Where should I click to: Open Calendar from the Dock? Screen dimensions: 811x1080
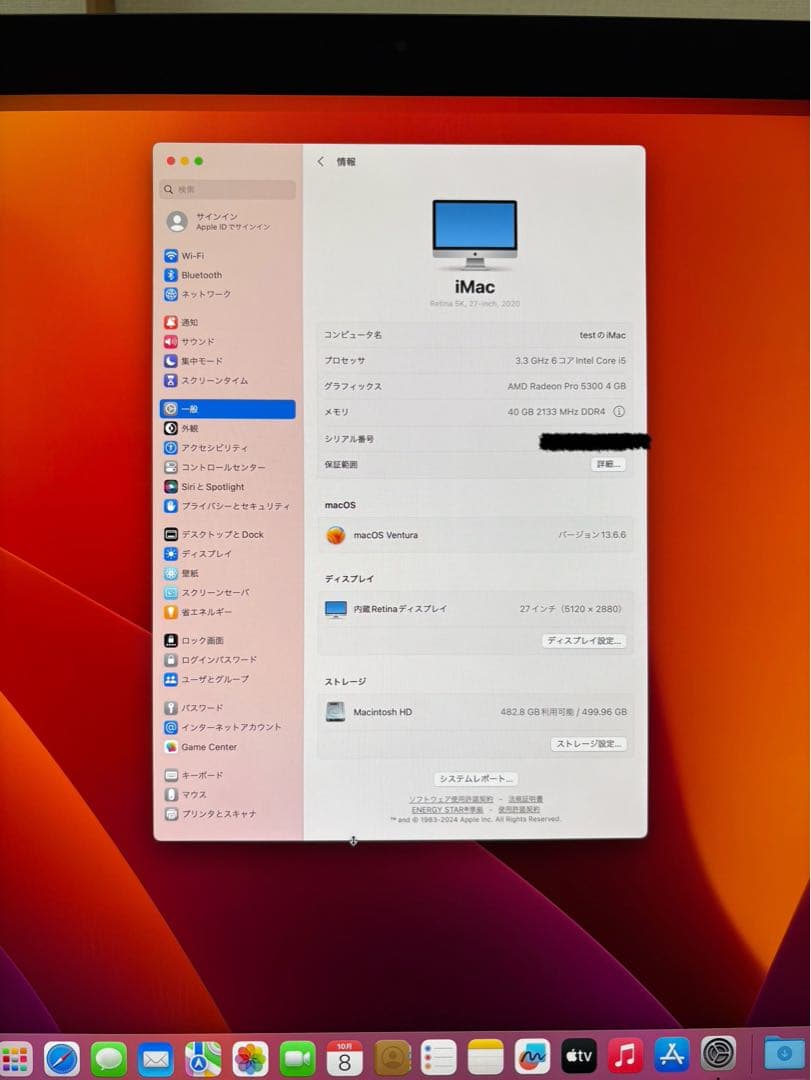[345, 1058]
